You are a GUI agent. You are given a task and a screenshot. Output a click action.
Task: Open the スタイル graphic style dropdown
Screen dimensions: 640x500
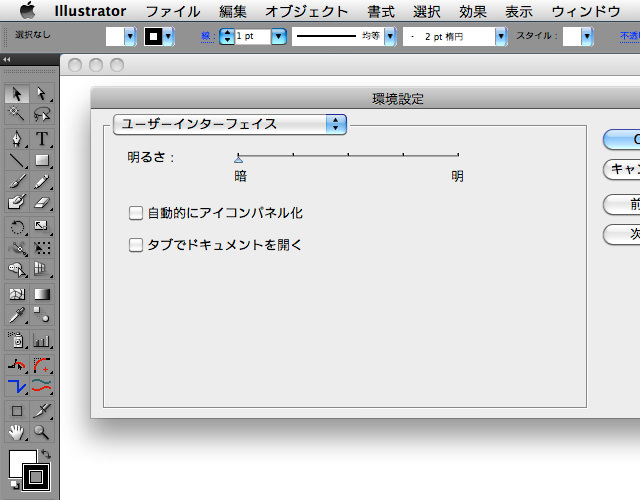587,36
